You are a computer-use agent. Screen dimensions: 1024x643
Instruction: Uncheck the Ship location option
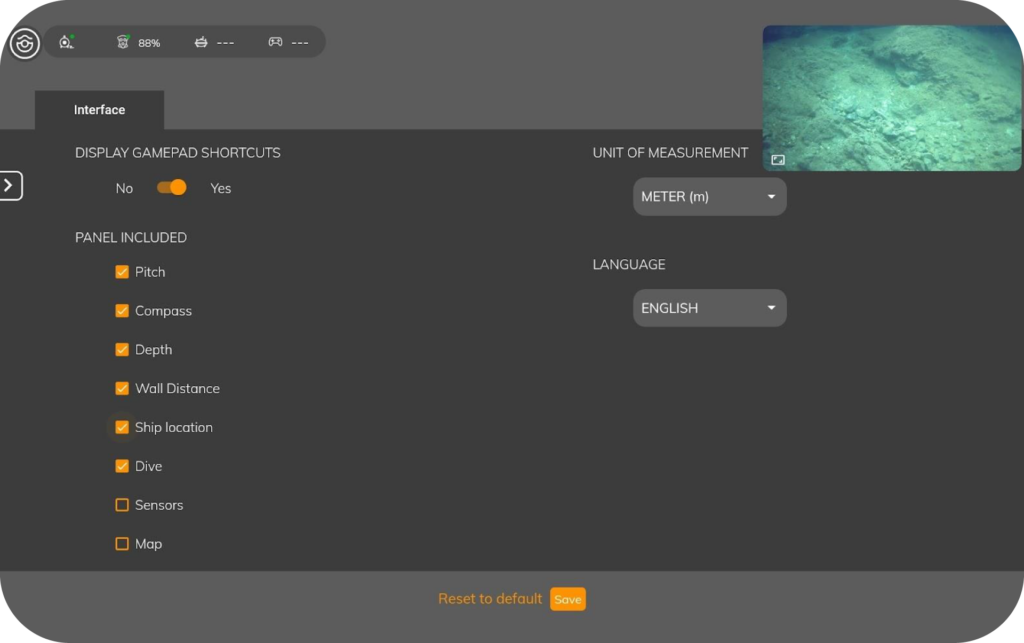[122, 427]
